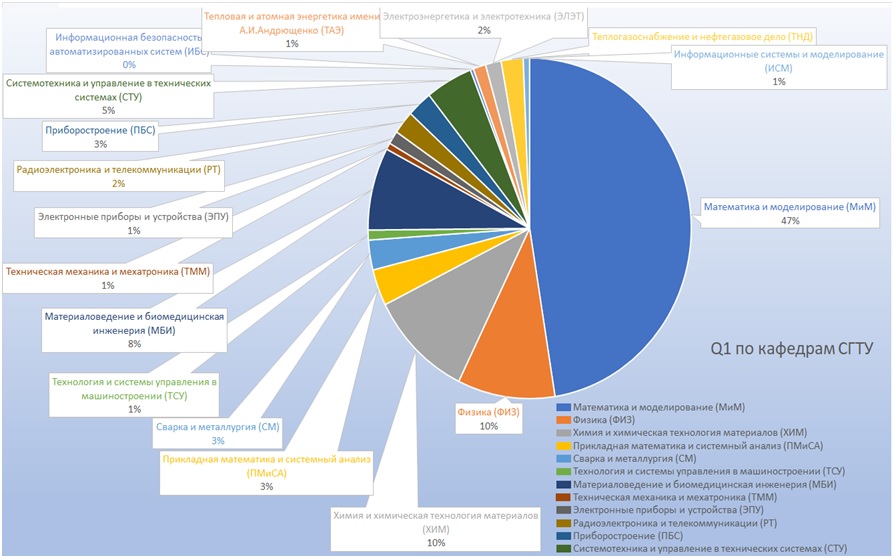Select the gray legend swatch for ХИМ
The height and width of the screenshot is (558, 894).
click(563, 432)
